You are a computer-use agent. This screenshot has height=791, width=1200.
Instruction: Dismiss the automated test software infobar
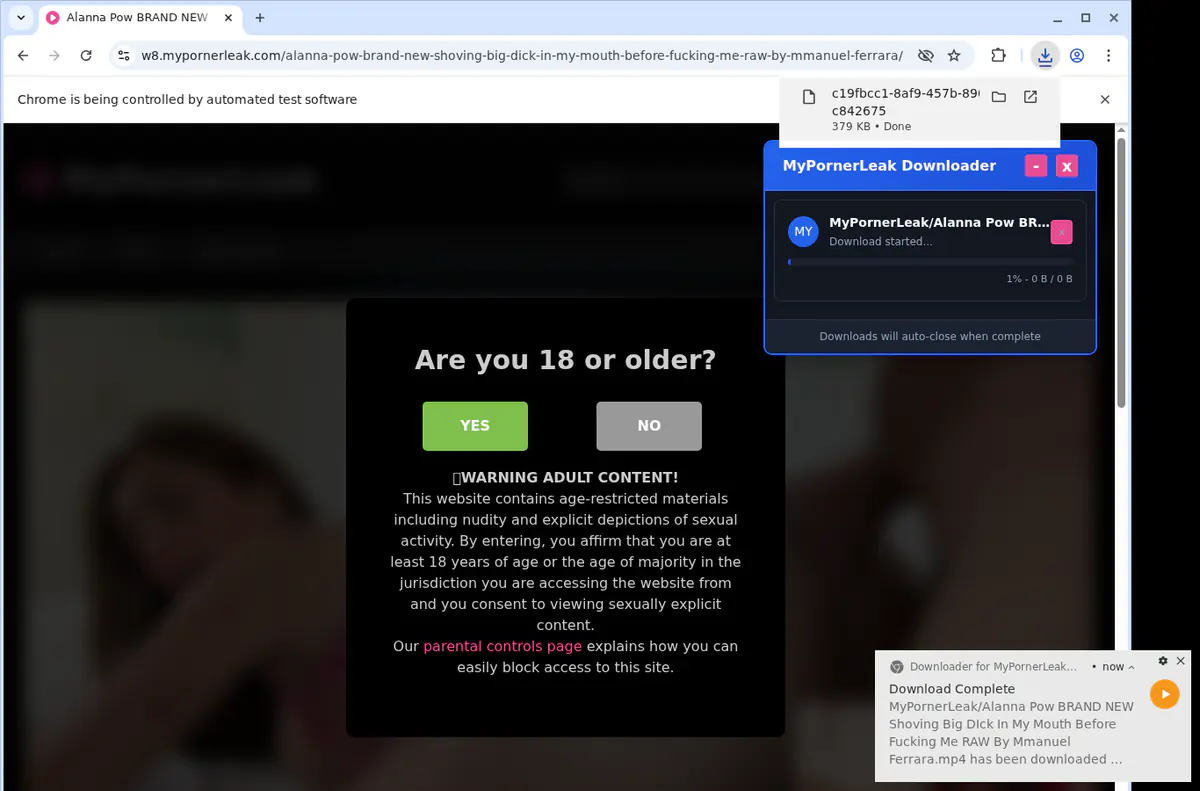[x=1105, y=99]
